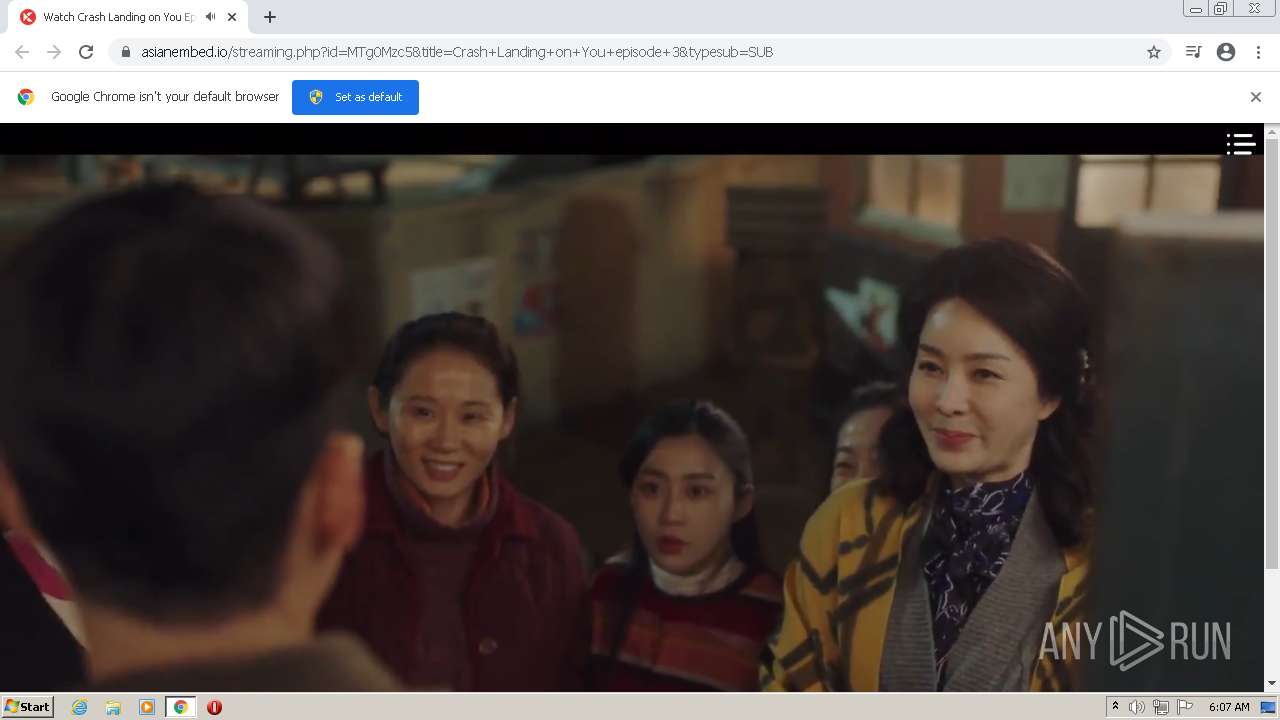Open Windows Media Player from the taskbar
This screenshot has width=1280, height=720.
(x=147, y=707)
